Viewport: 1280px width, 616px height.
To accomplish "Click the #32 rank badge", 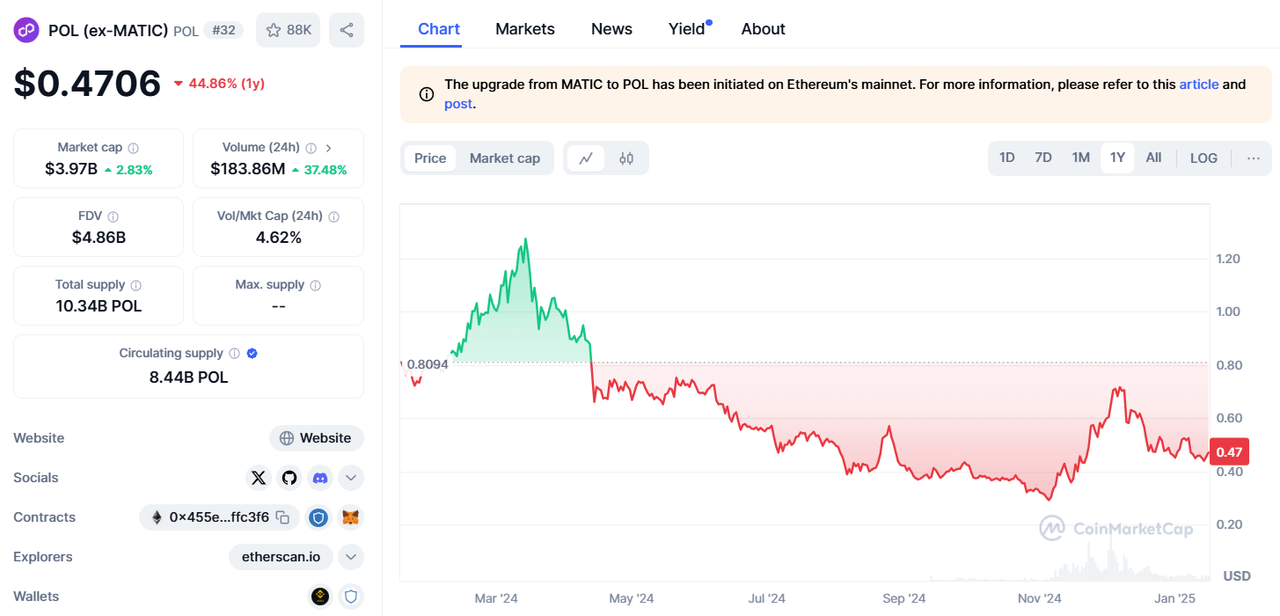I will pos(223,30).
